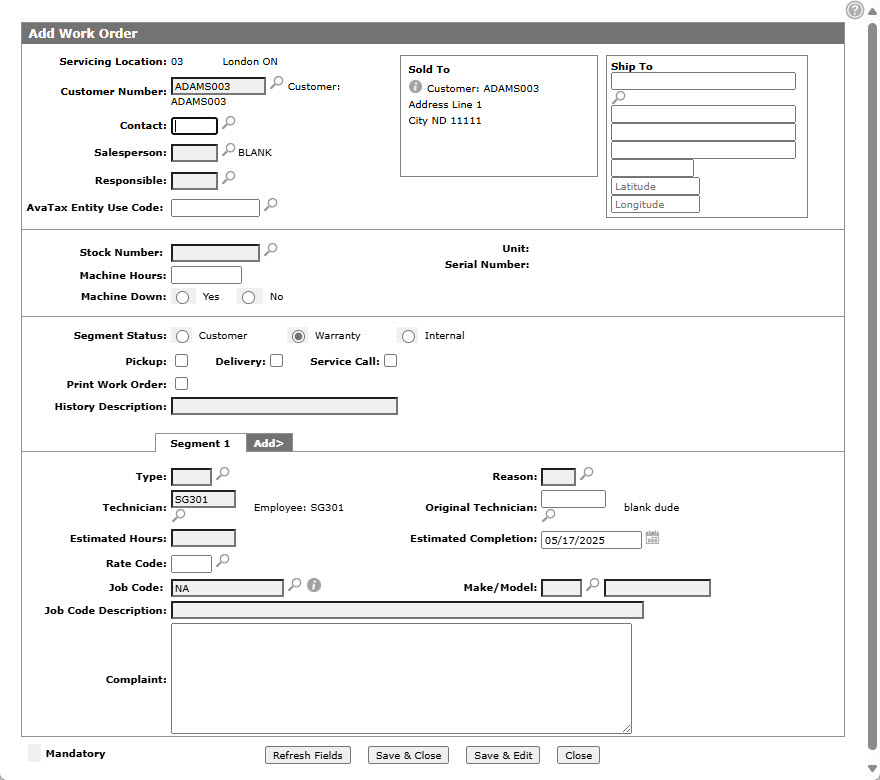Open Job Code search magnifier
Screen dimensions: 880x780
coord(295,585)
